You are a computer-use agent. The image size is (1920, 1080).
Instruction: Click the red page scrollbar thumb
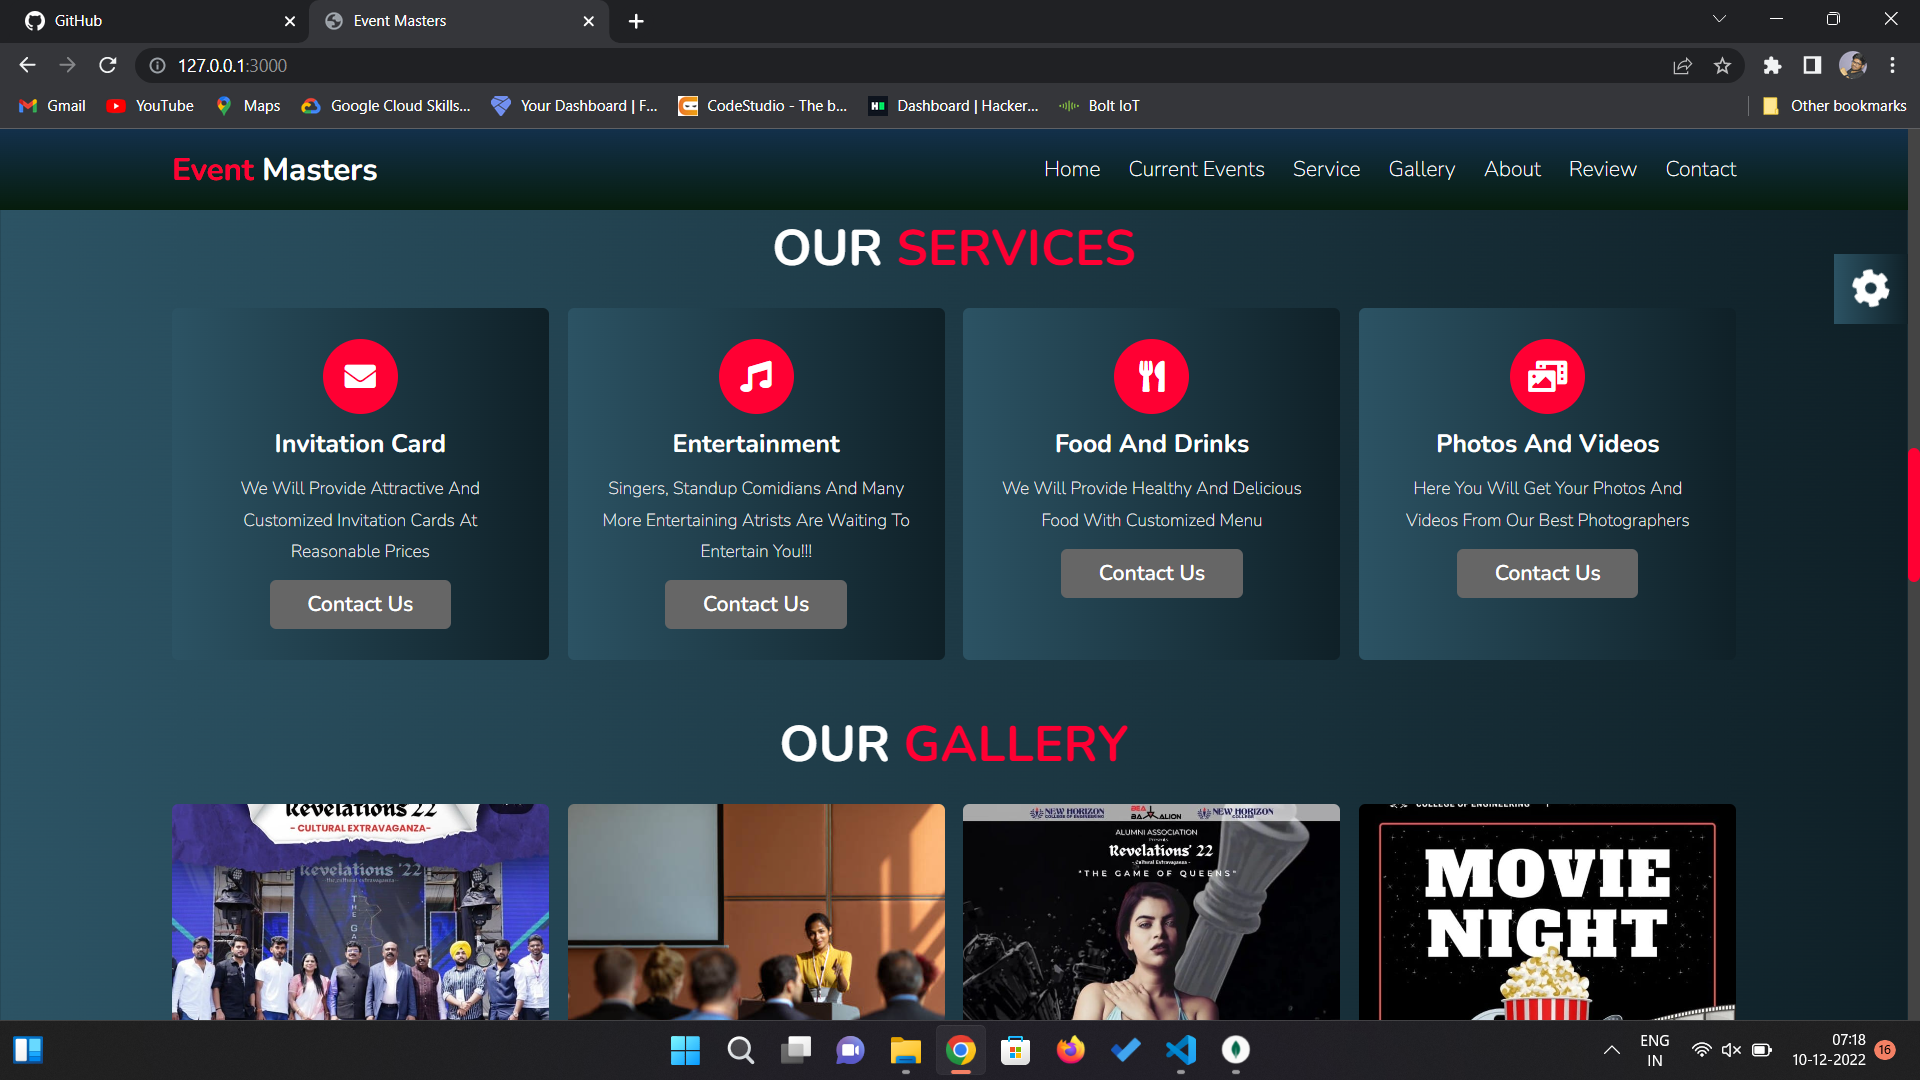pyautogui.click(x=1913, y=515)
